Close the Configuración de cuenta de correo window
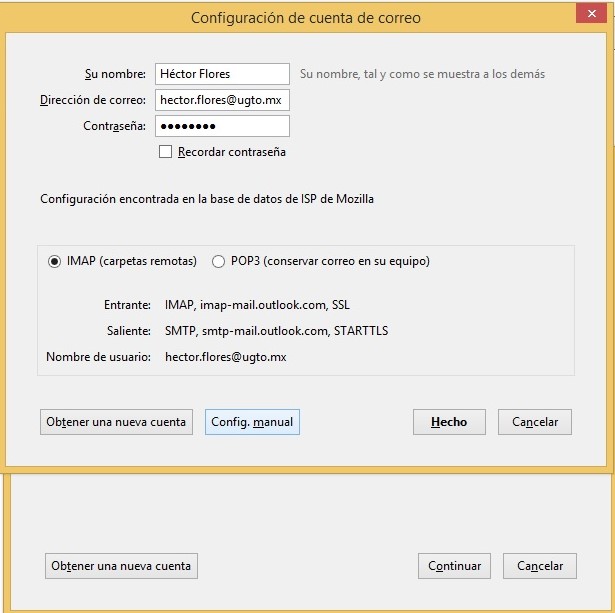The image size is (615, 613). click(x=589, y=14)
